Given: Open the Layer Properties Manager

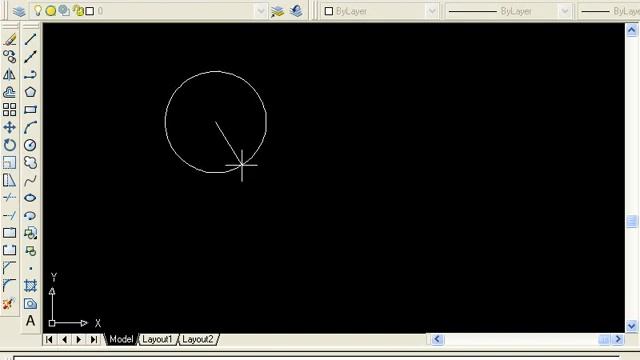Looking at the screenshot, I should (x=19, y=11).
